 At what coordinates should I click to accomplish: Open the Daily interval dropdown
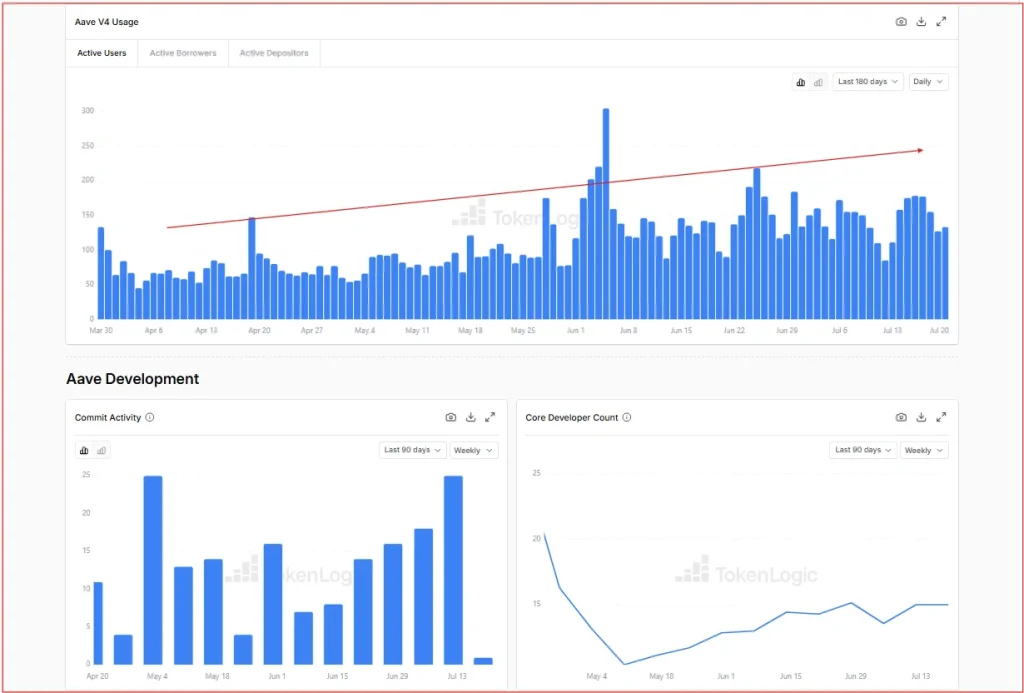tap(929, 82)
